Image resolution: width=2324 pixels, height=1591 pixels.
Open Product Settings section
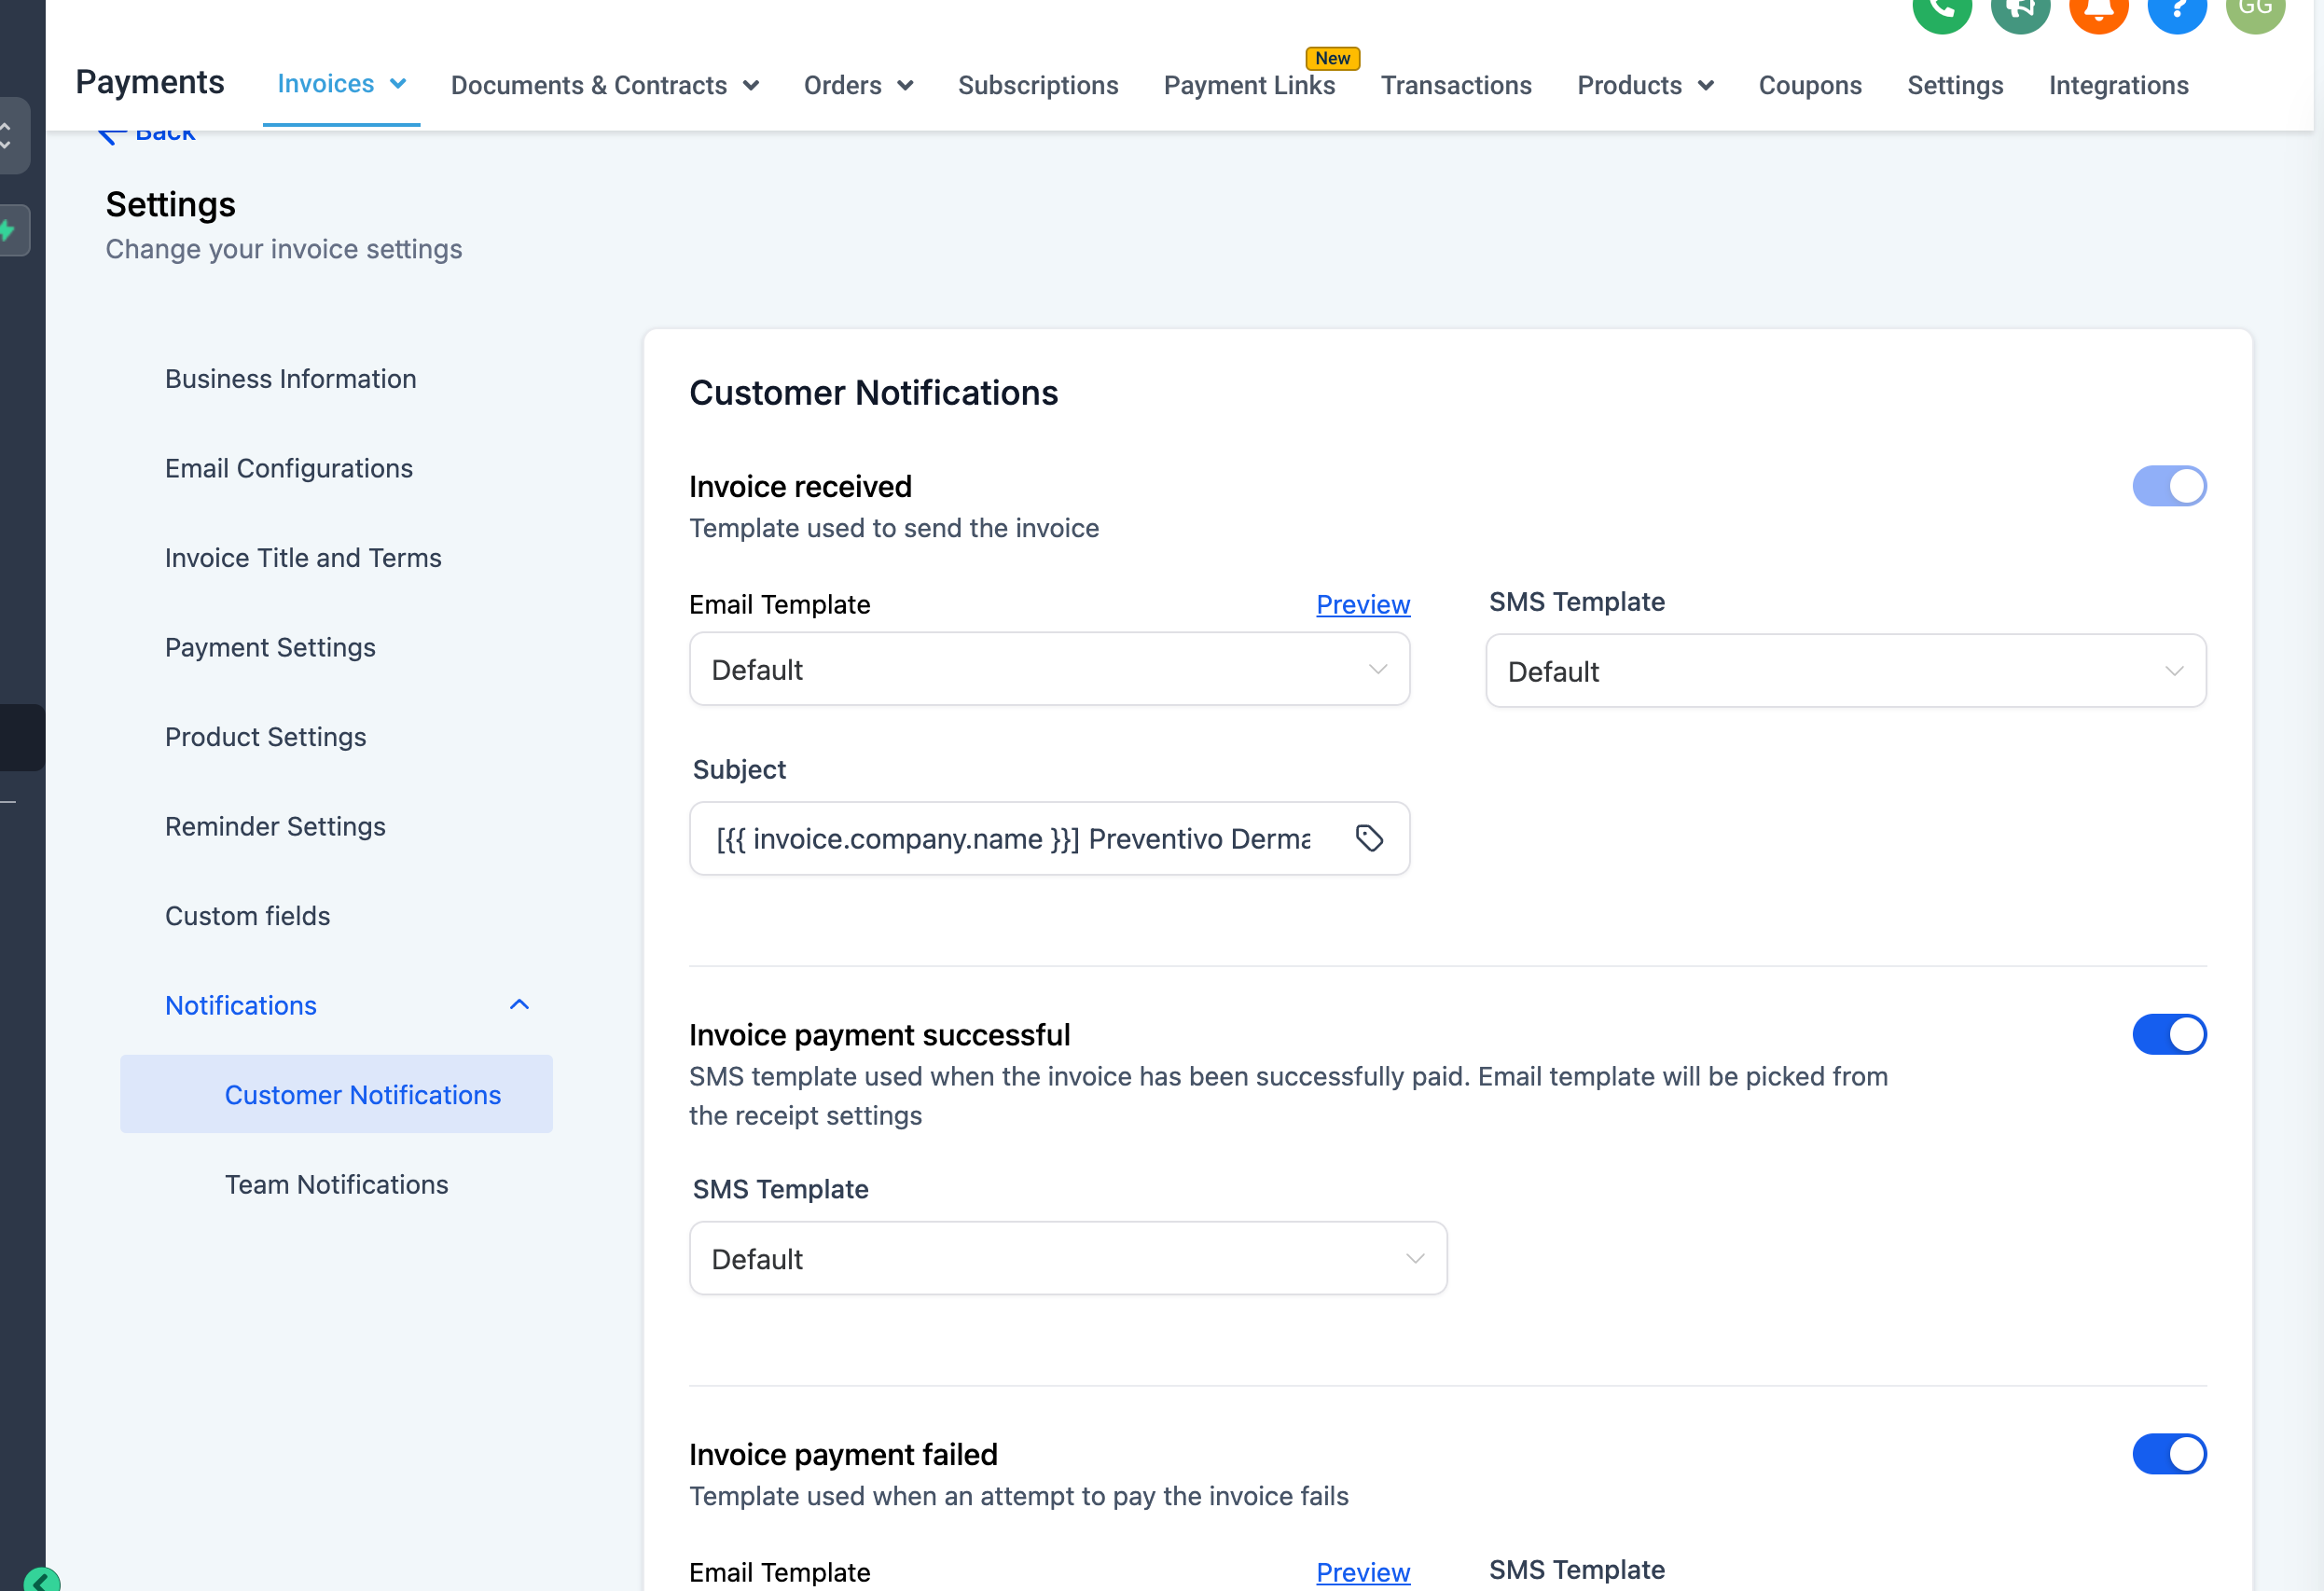[265, 737]
